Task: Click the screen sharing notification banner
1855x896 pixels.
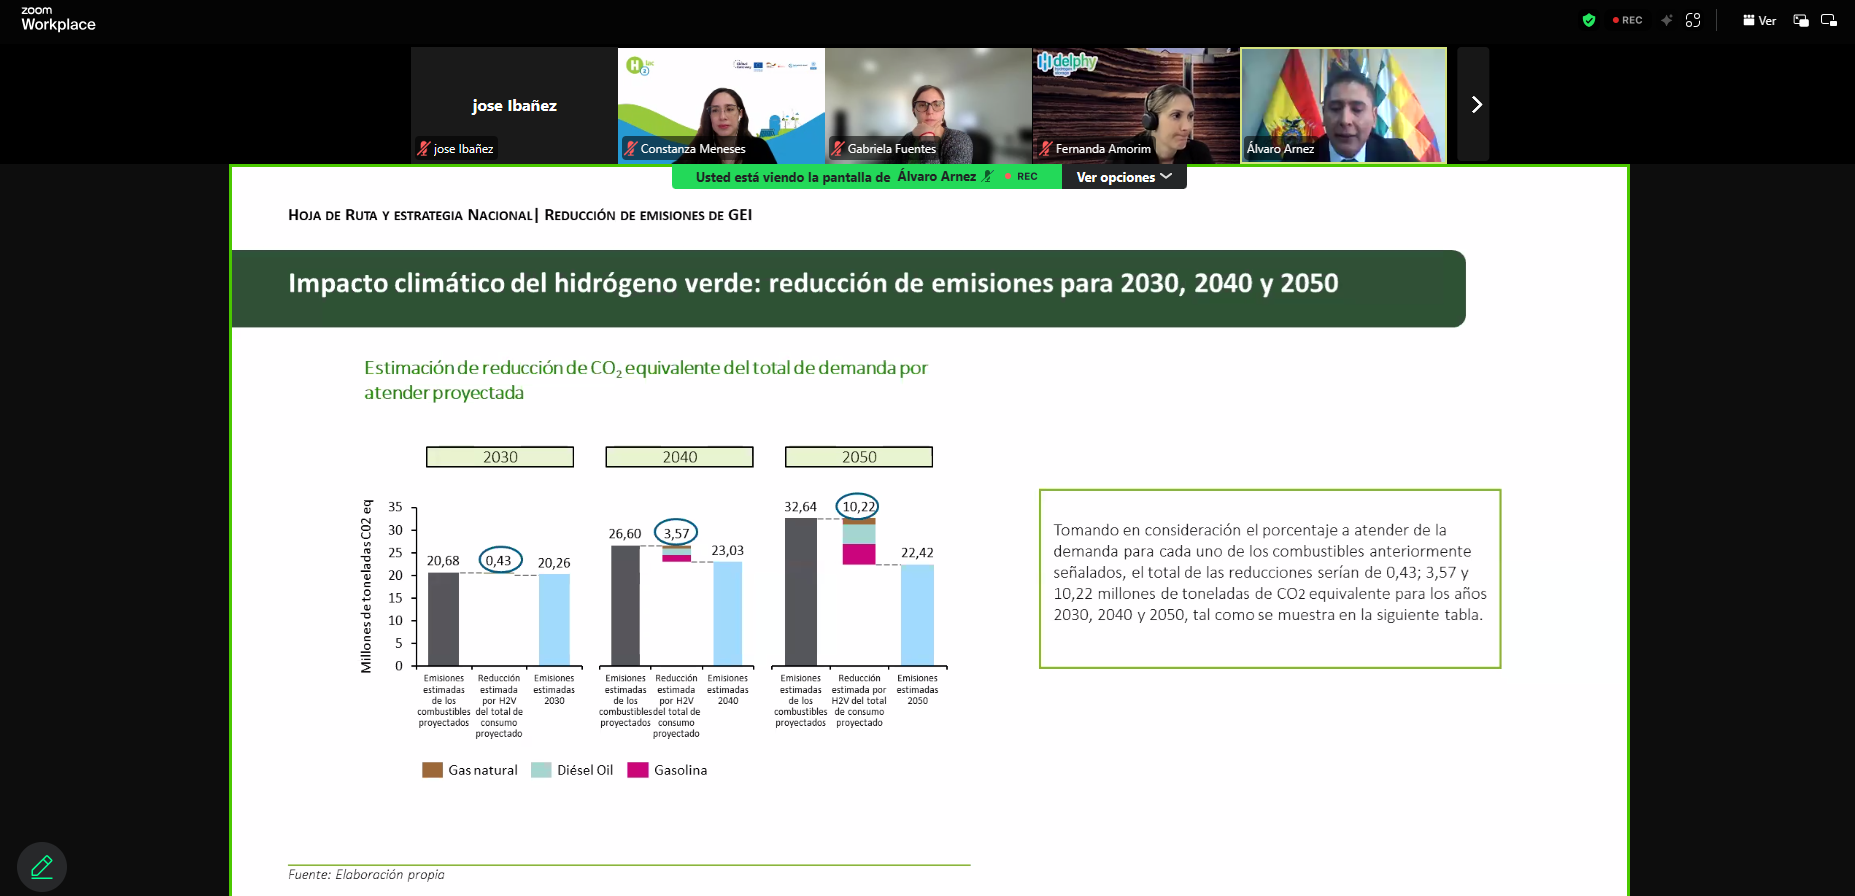Action: pos(866,177)
